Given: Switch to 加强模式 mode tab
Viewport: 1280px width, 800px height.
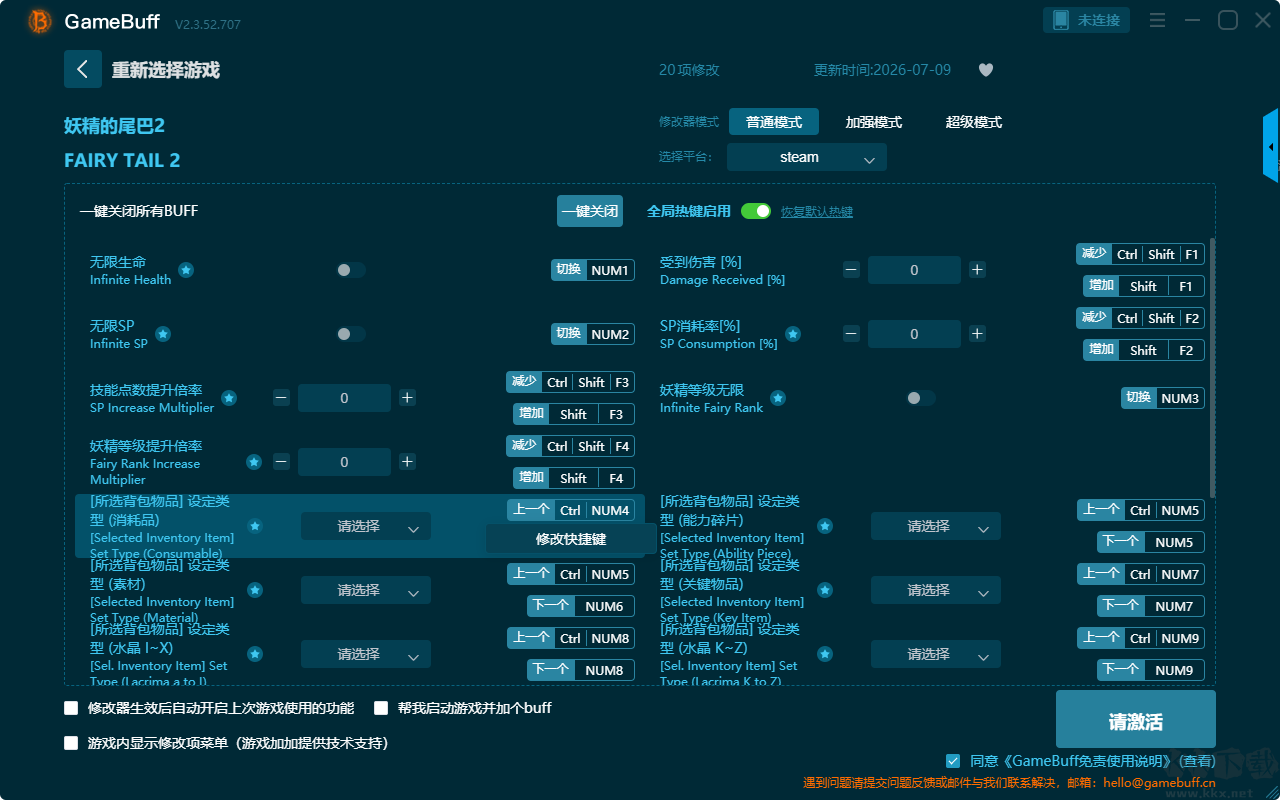Looking at the screenshot, I should coord(874,122).
